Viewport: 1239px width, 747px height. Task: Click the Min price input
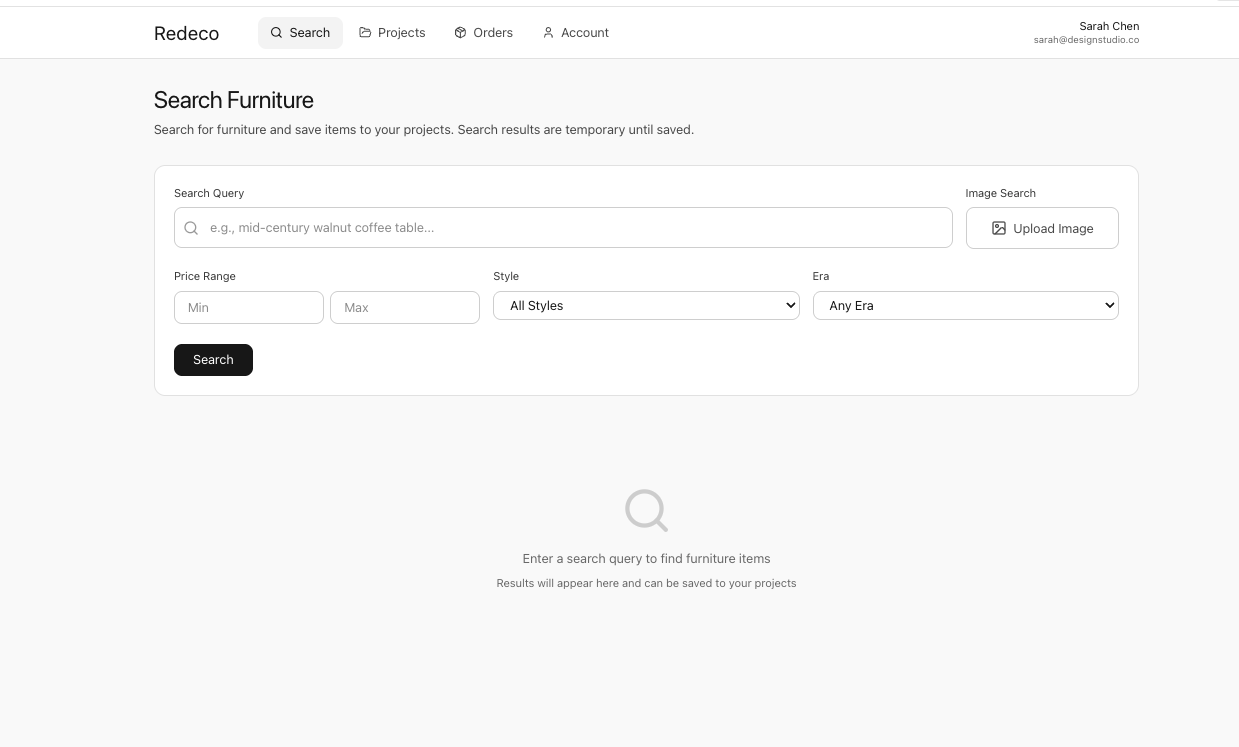(249, 308)
